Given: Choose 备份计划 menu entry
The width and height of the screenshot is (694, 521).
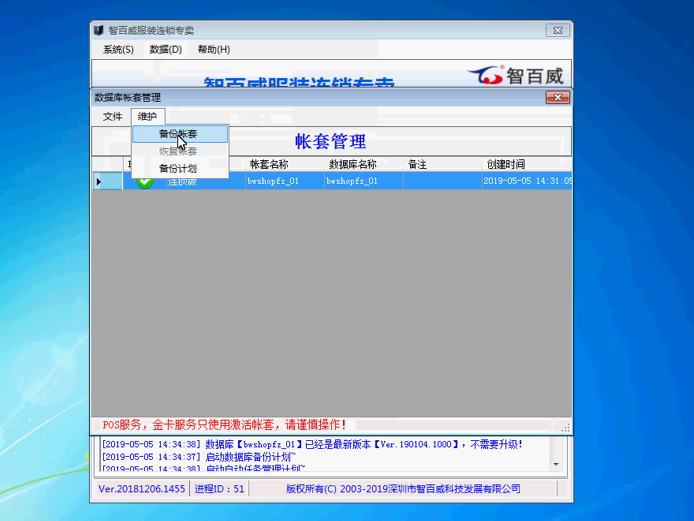Looking at the screenshot, I should click(x=178, y=168).
